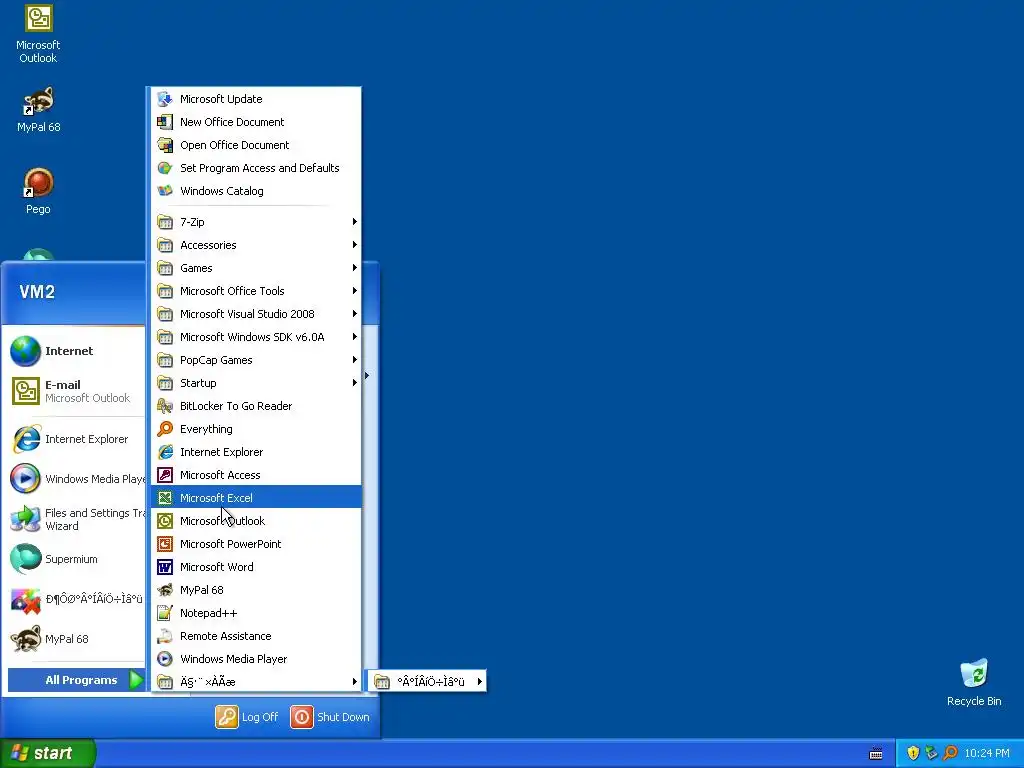Open MyPal 68 in start menu left pane
Image resolution: width=1024 pixels, height=768 pixels.
click(x=75, y=639)
